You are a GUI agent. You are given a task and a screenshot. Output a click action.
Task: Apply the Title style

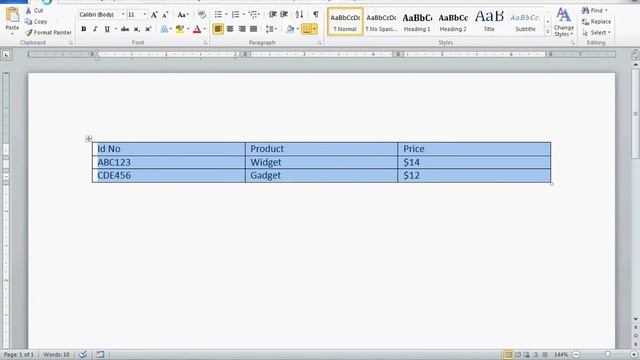click(489, 22)
